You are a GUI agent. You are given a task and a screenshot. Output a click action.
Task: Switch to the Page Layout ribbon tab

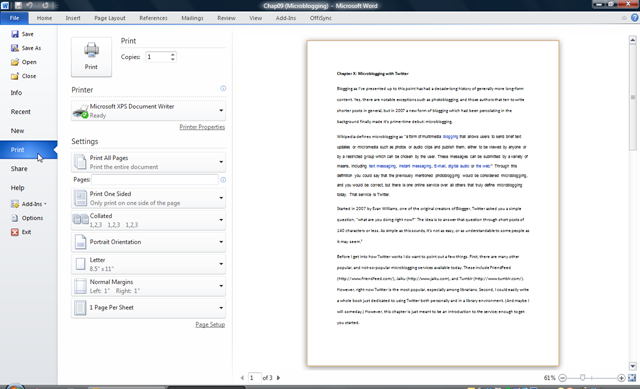110,18
